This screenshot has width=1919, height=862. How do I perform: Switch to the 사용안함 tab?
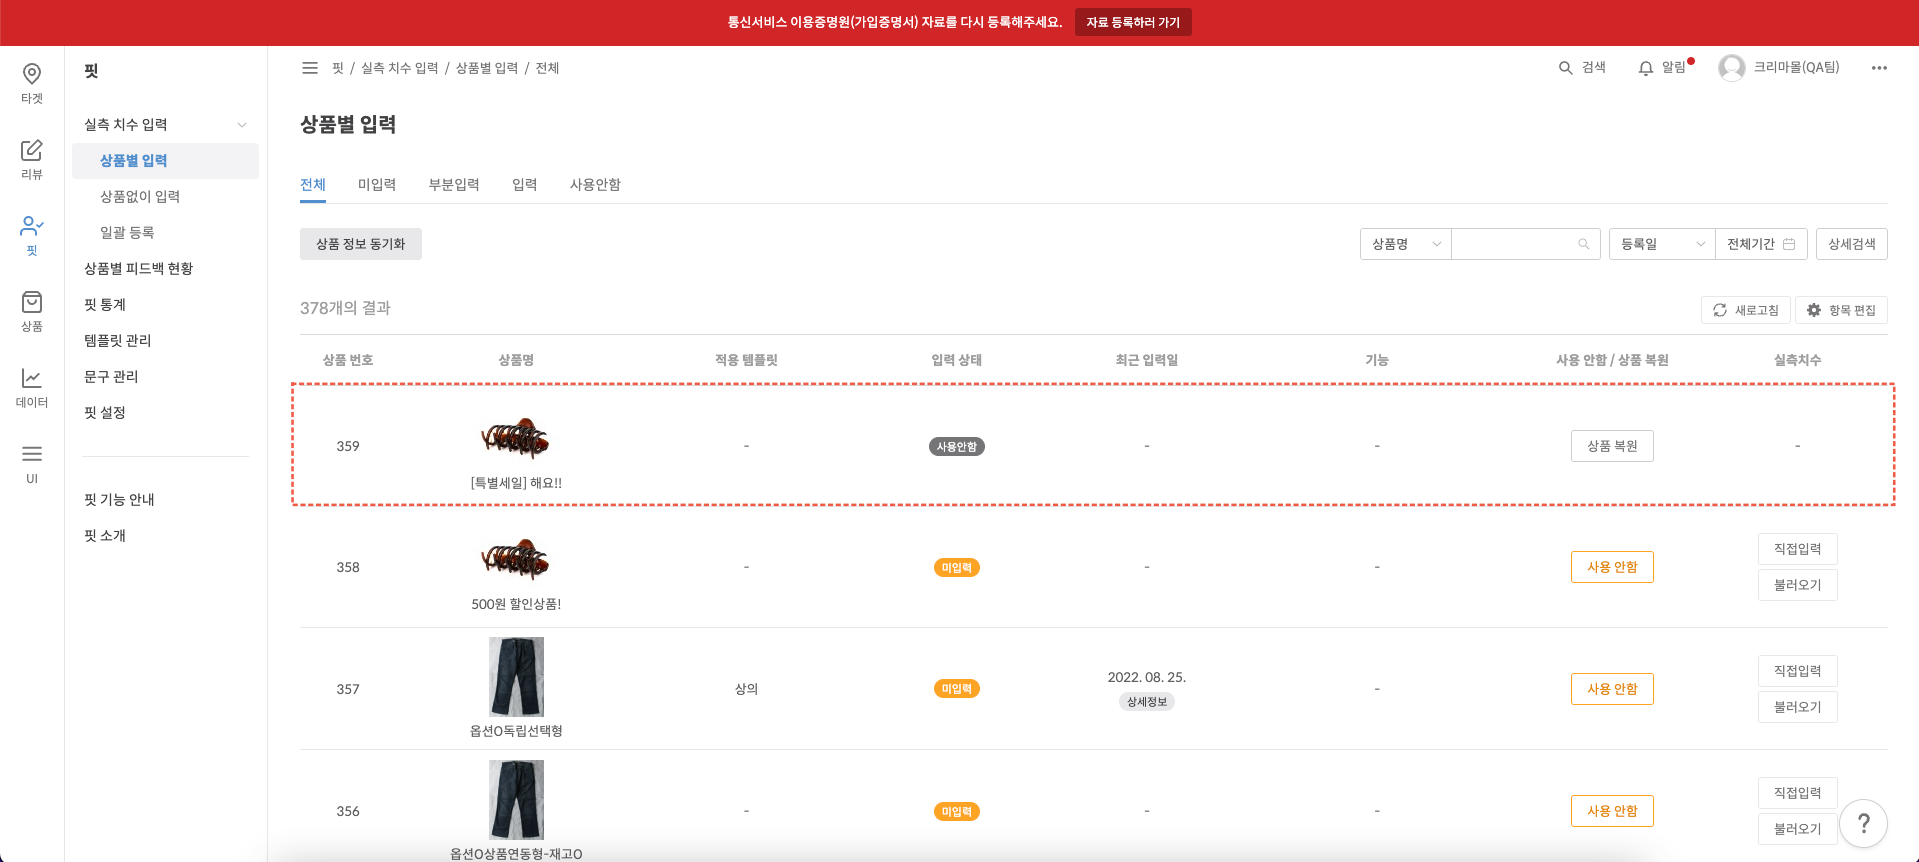pos(595,185)
